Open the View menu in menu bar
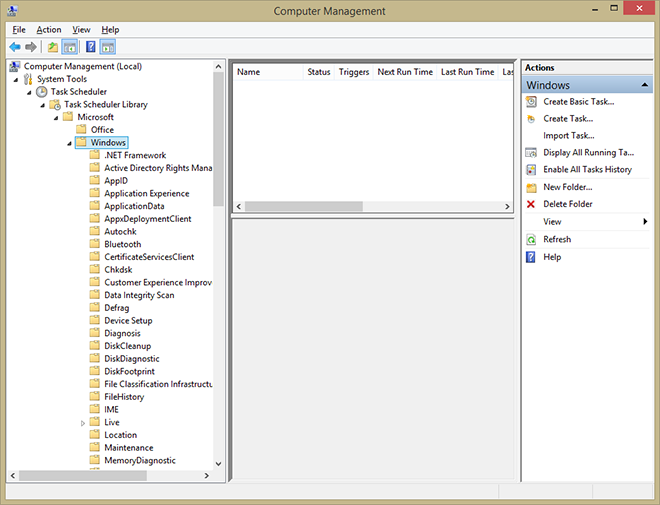Viewport: 660px width, 505px height. click(81, 29)
